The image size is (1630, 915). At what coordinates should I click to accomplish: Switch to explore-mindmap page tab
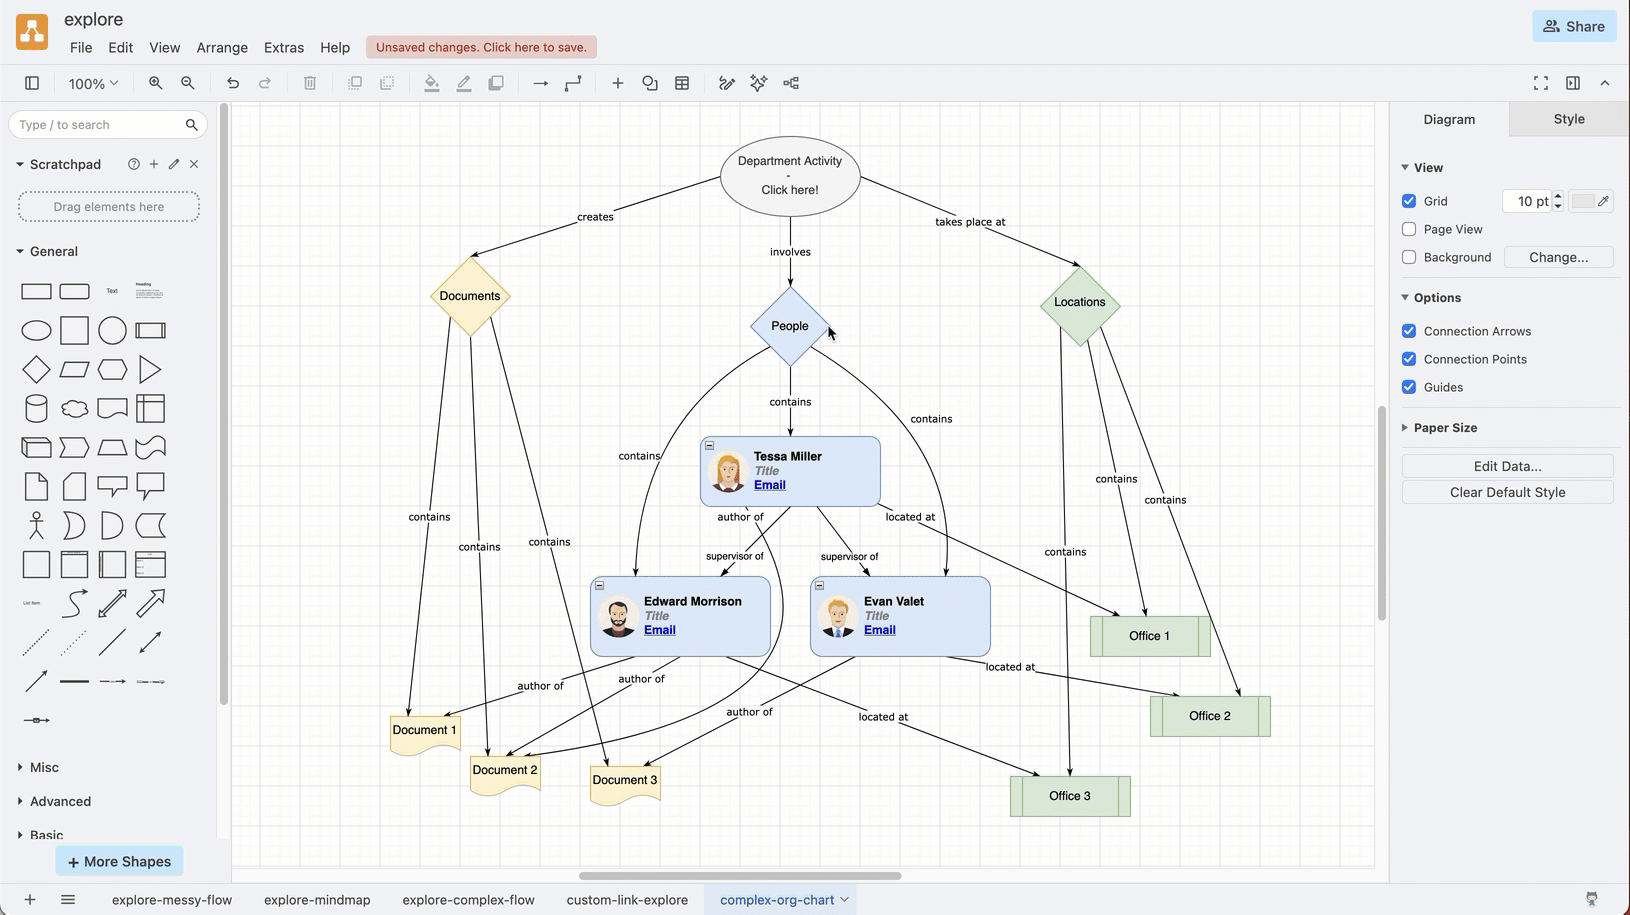[x=317, y=900]
